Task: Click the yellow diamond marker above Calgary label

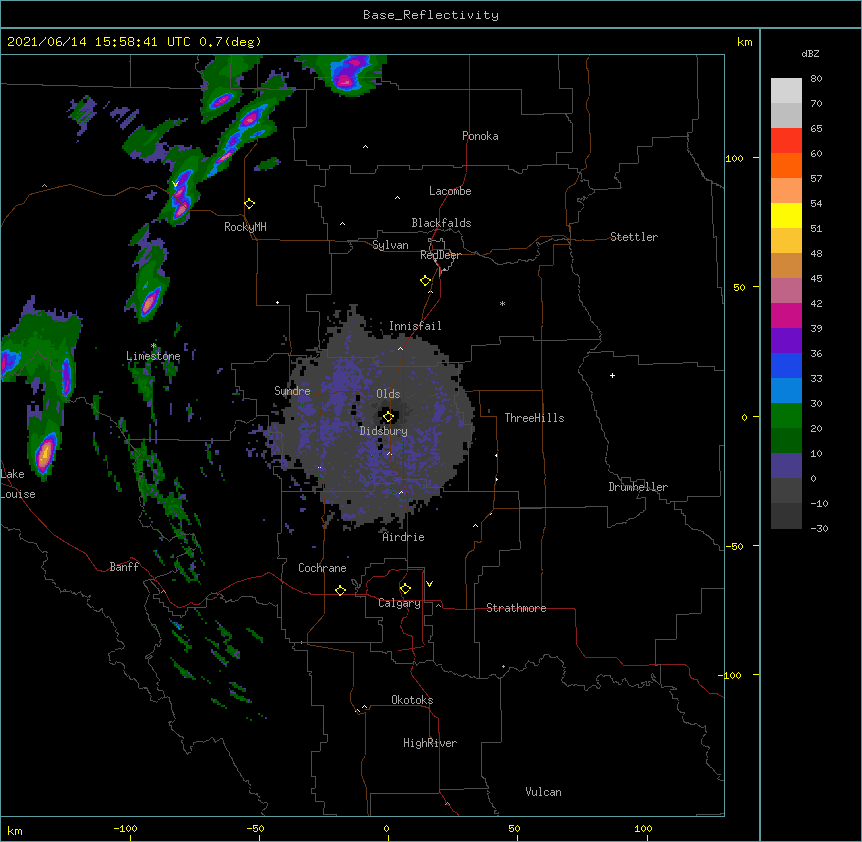Action: pyautogui.click(x=405, y=589)
